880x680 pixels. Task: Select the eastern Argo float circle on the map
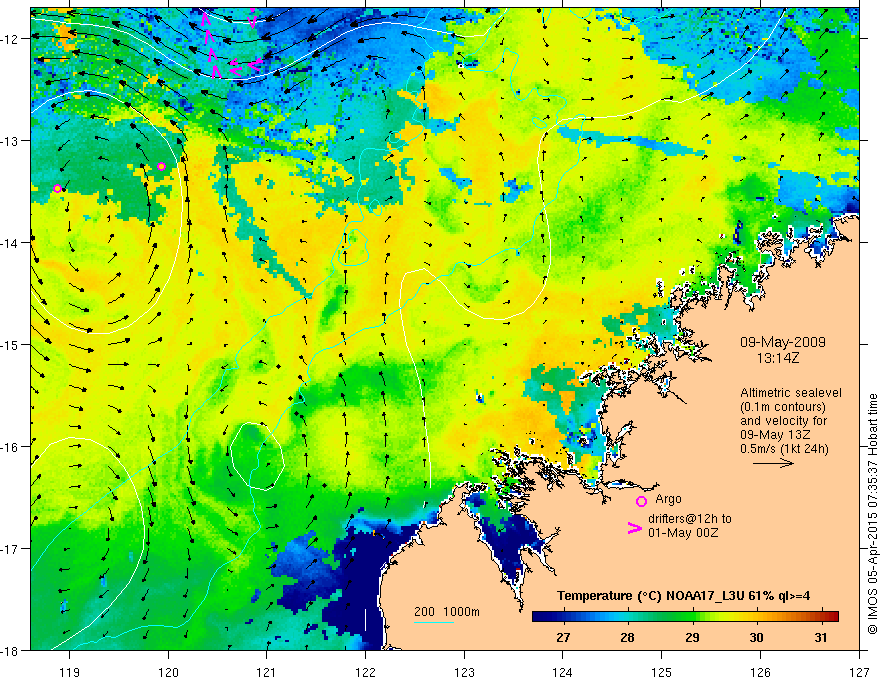(x=162, y=166)
